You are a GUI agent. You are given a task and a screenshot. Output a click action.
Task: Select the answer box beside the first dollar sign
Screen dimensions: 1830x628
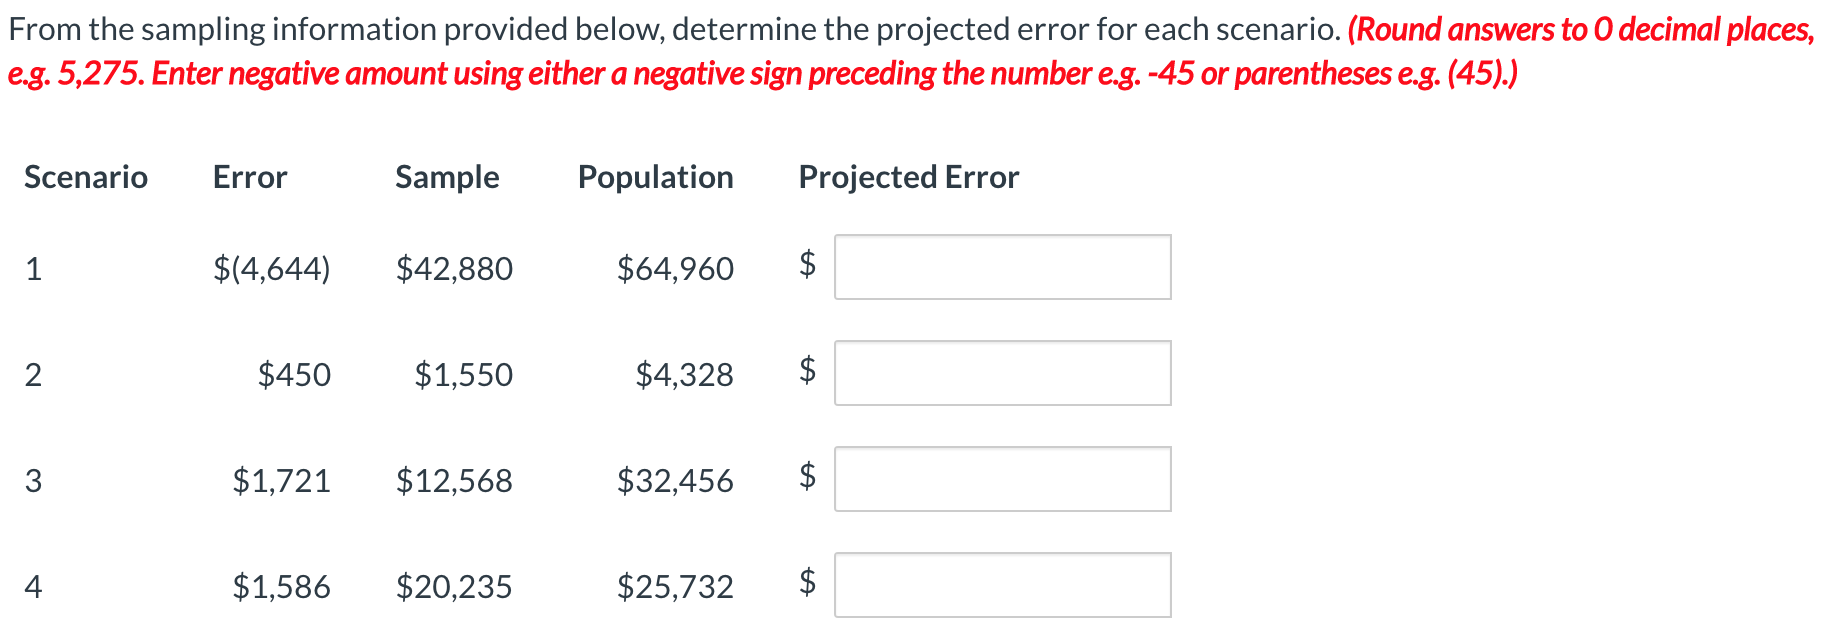click(1002, 267)
